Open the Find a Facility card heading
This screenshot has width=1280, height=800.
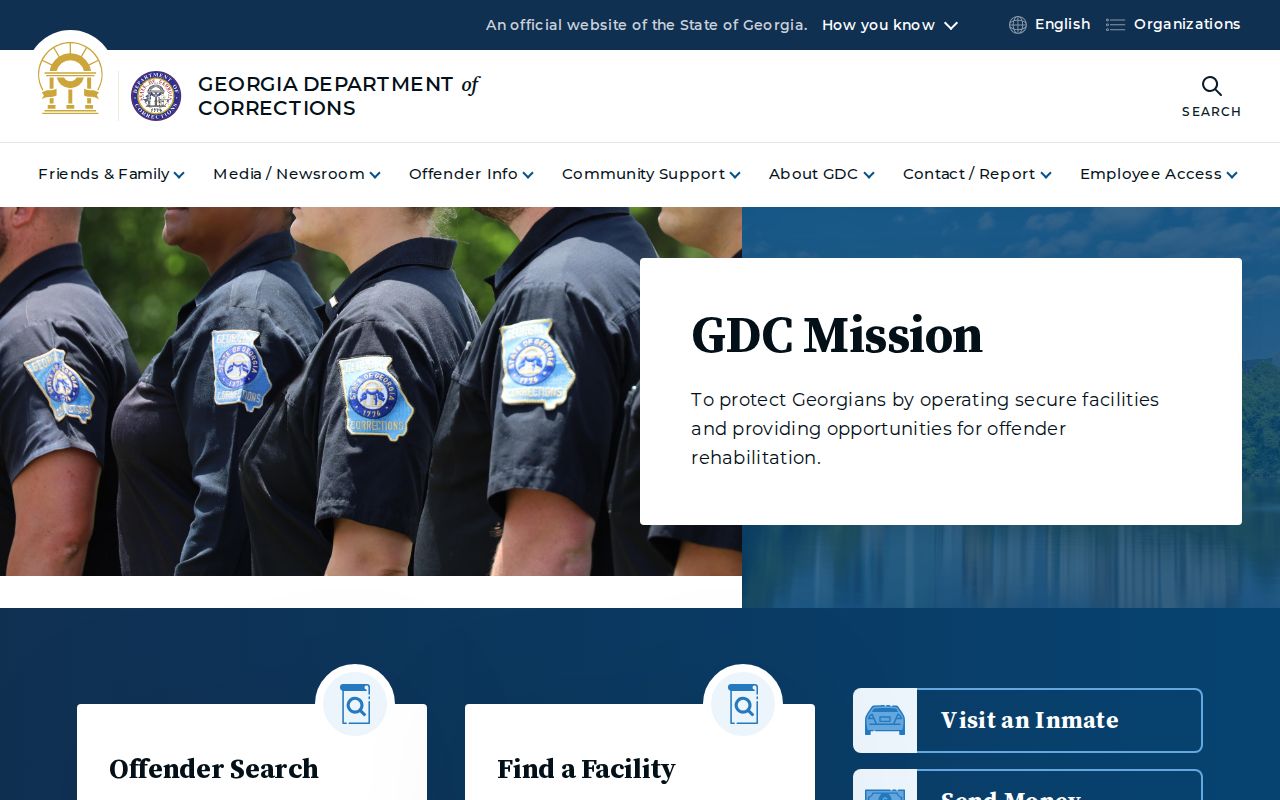click(586, 769)
